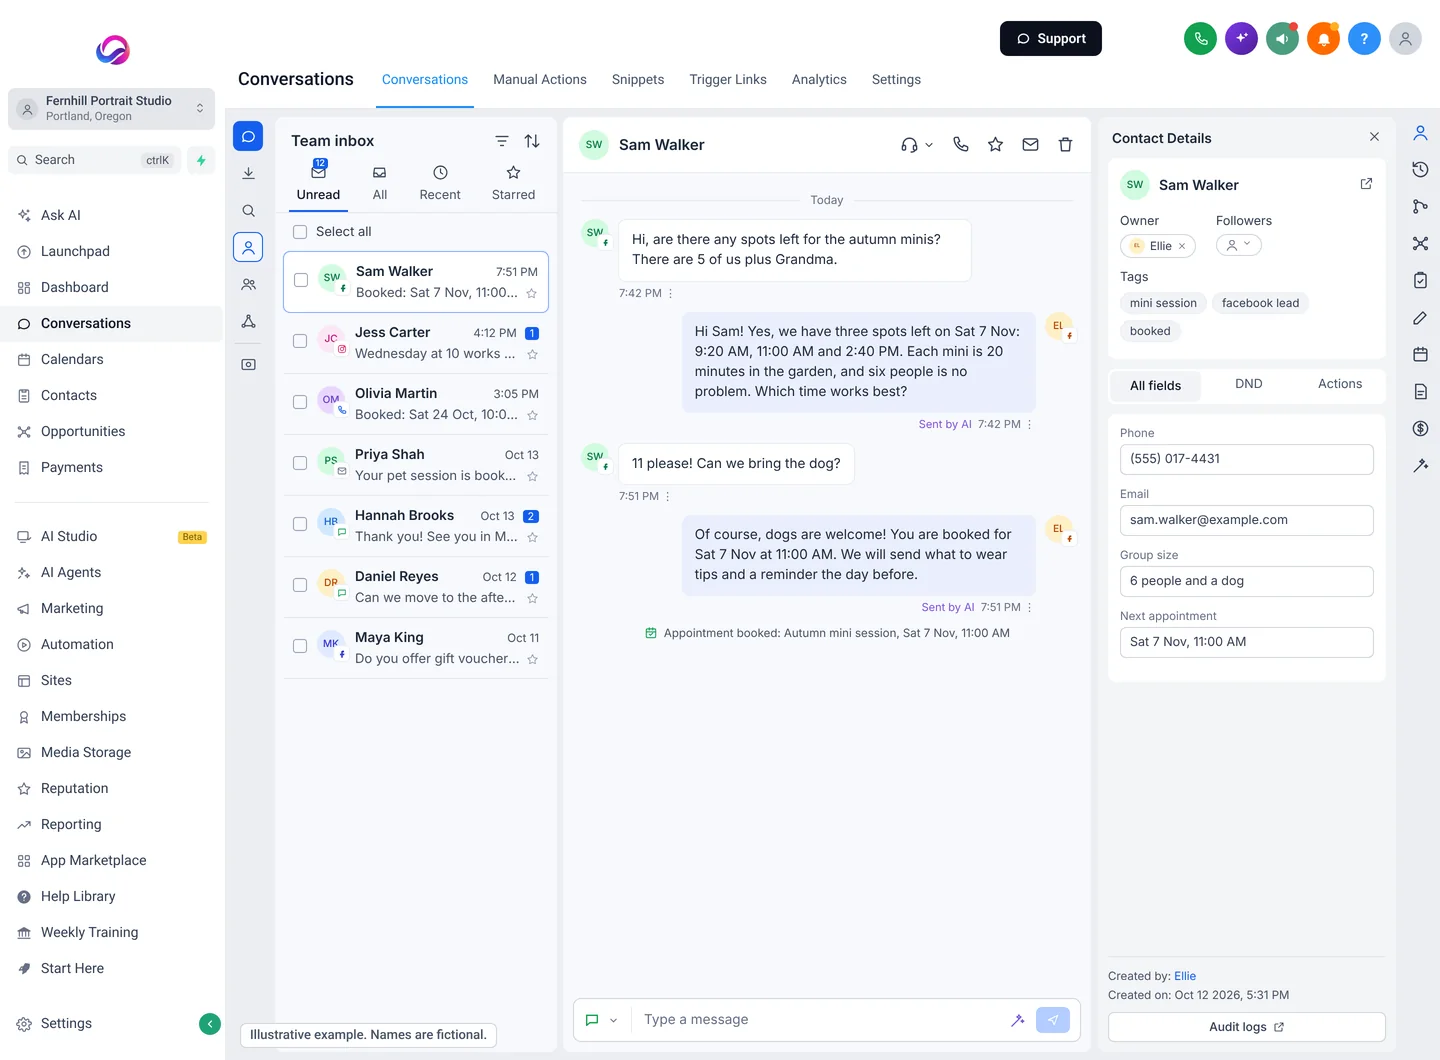The width and height of the screenshot is (1440, 1060).
Task: Tick Maya King conversation checkbox
Action: pos(300,646)
